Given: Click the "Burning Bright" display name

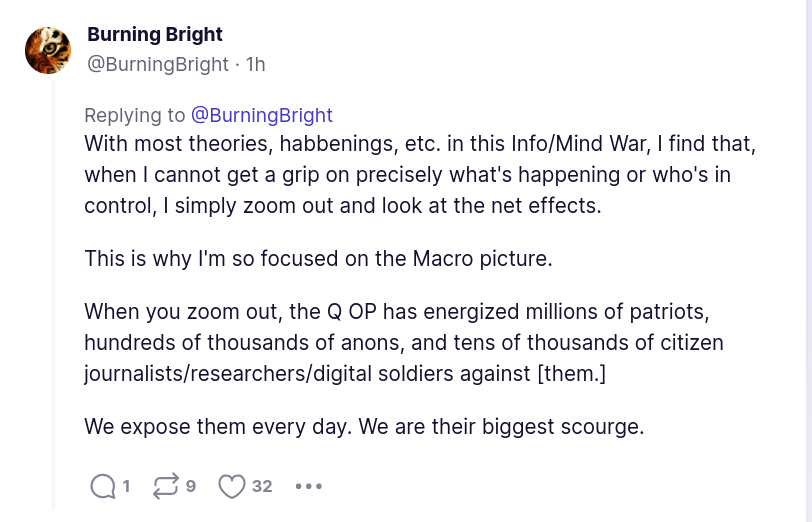Looking at the screenshot, I should tap(155, 34).
